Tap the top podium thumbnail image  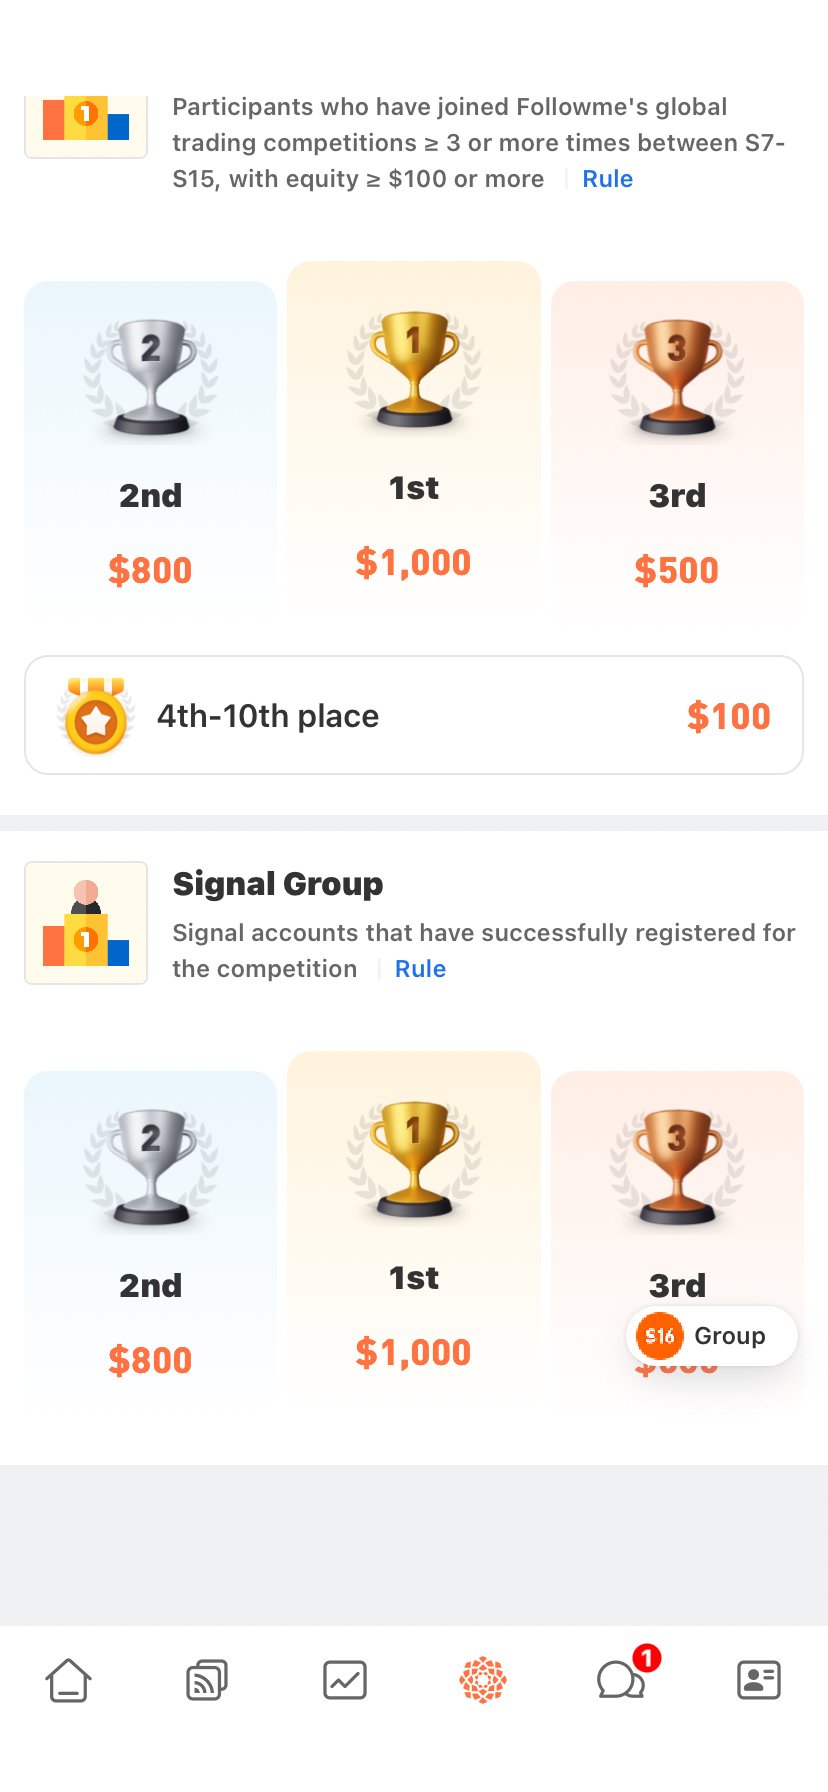coord(86,126)
